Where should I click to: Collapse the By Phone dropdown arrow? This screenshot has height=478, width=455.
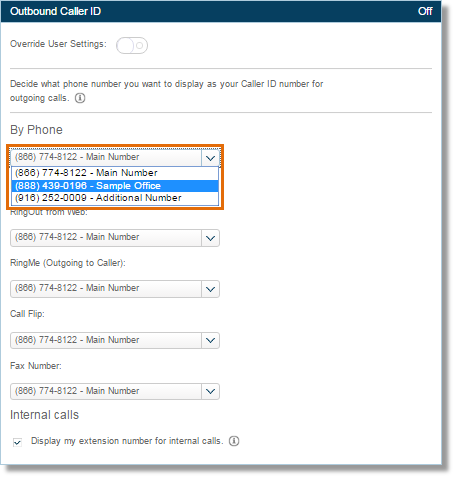[x=210, y=158]
